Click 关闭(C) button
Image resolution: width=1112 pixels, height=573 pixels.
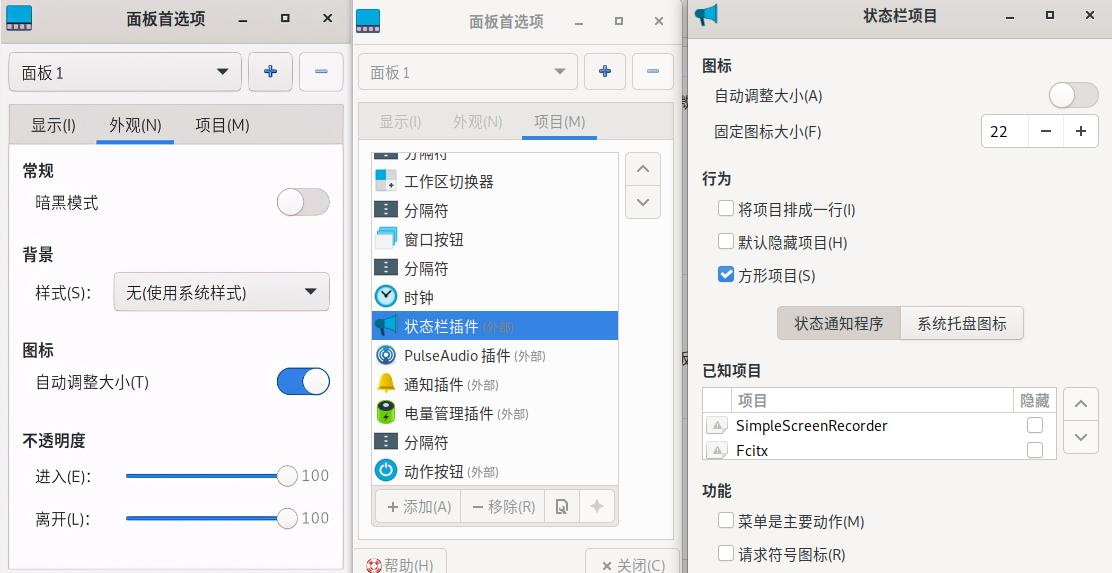pos(633,564)
